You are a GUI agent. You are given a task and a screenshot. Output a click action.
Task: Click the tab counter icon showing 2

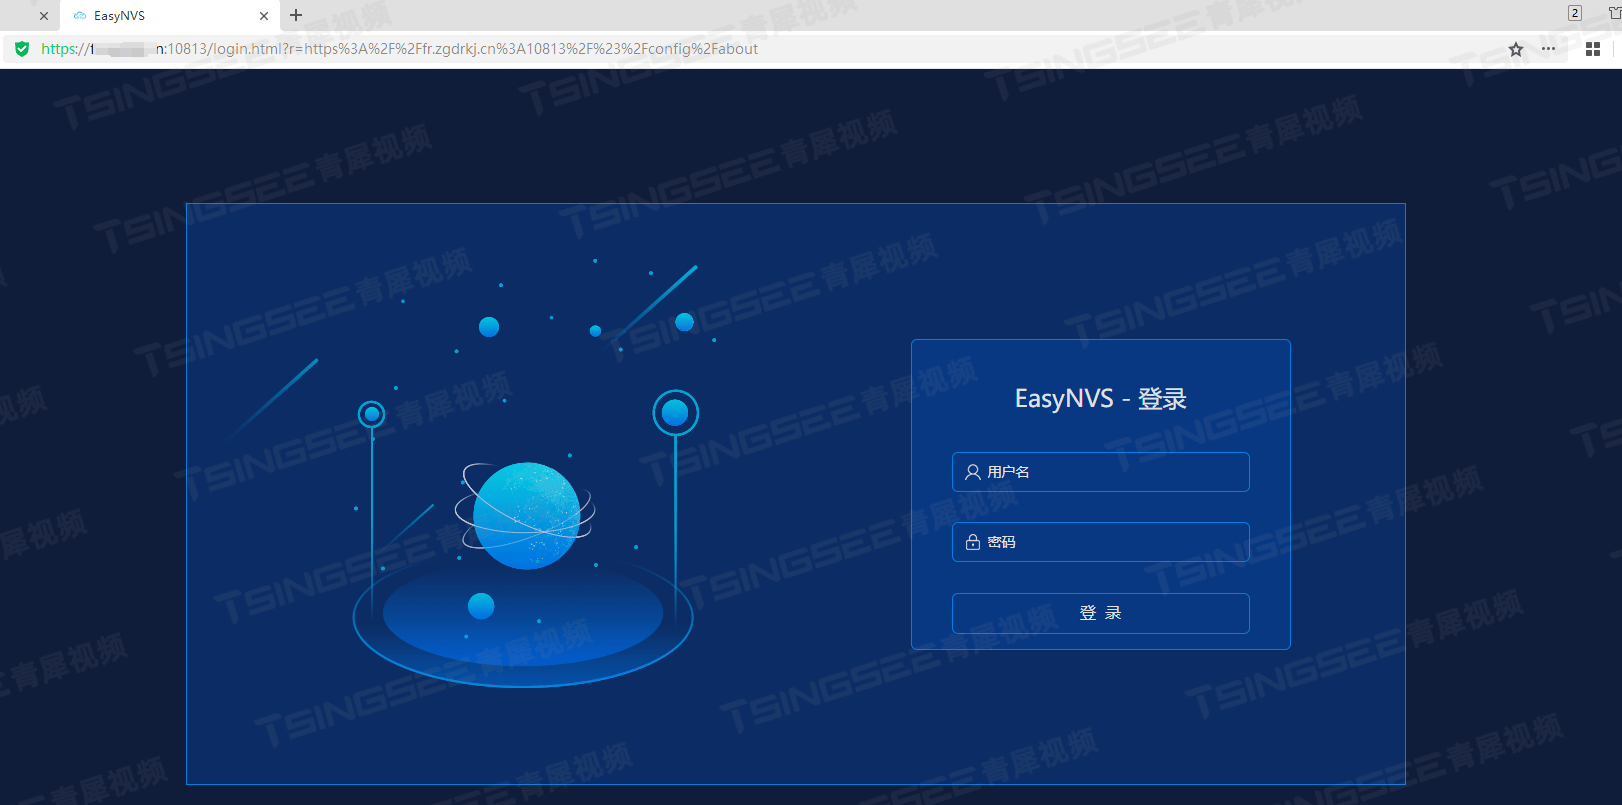(x=1575, y=13)
